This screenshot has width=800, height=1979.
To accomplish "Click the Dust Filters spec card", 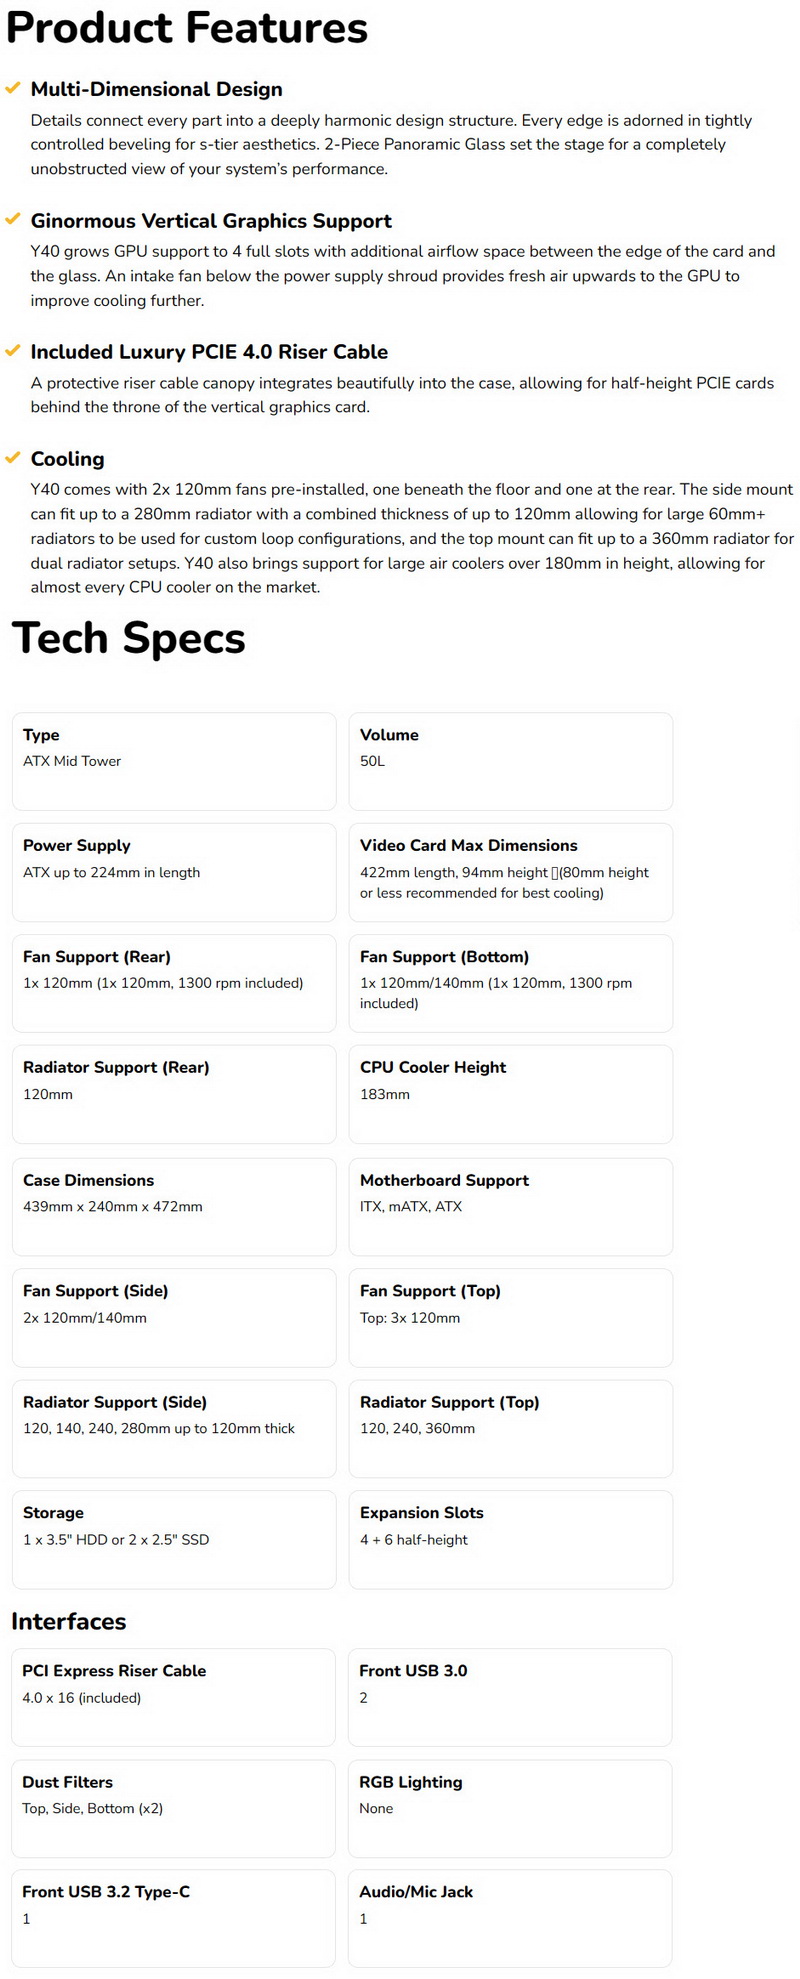I will coord(173,1809).
